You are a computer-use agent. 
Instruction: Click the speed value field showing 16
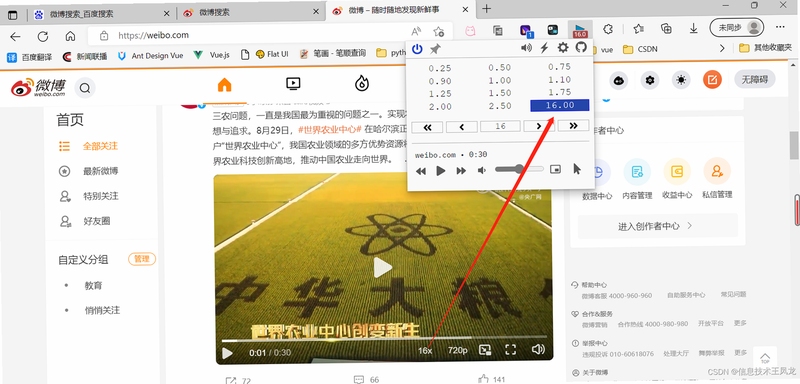pyautogui.click(x=500, y=126)
